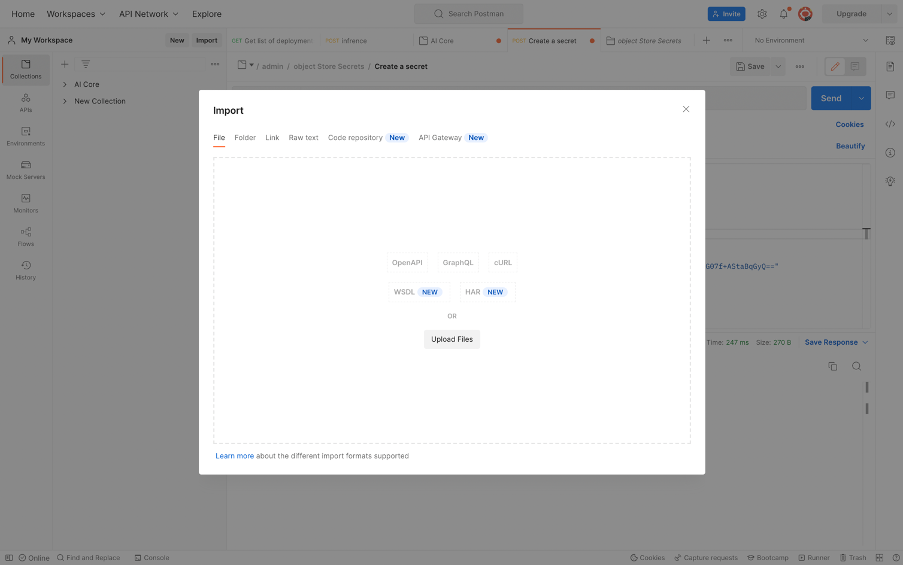
Task: Expand the New Collection tree item
Action: coord(65,101)
